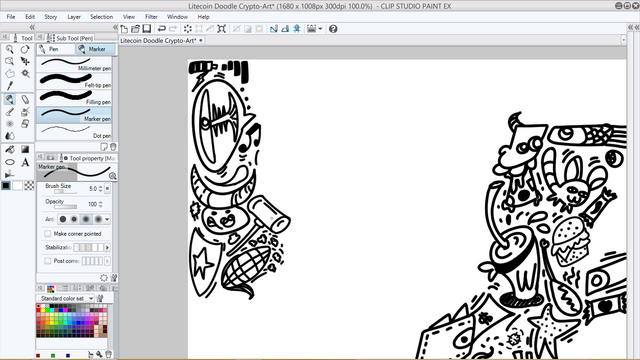Image resolution: width=640 pixels, height=360 pixels.
Task: Select the Blend tool
Action: (x=10, y=136)
